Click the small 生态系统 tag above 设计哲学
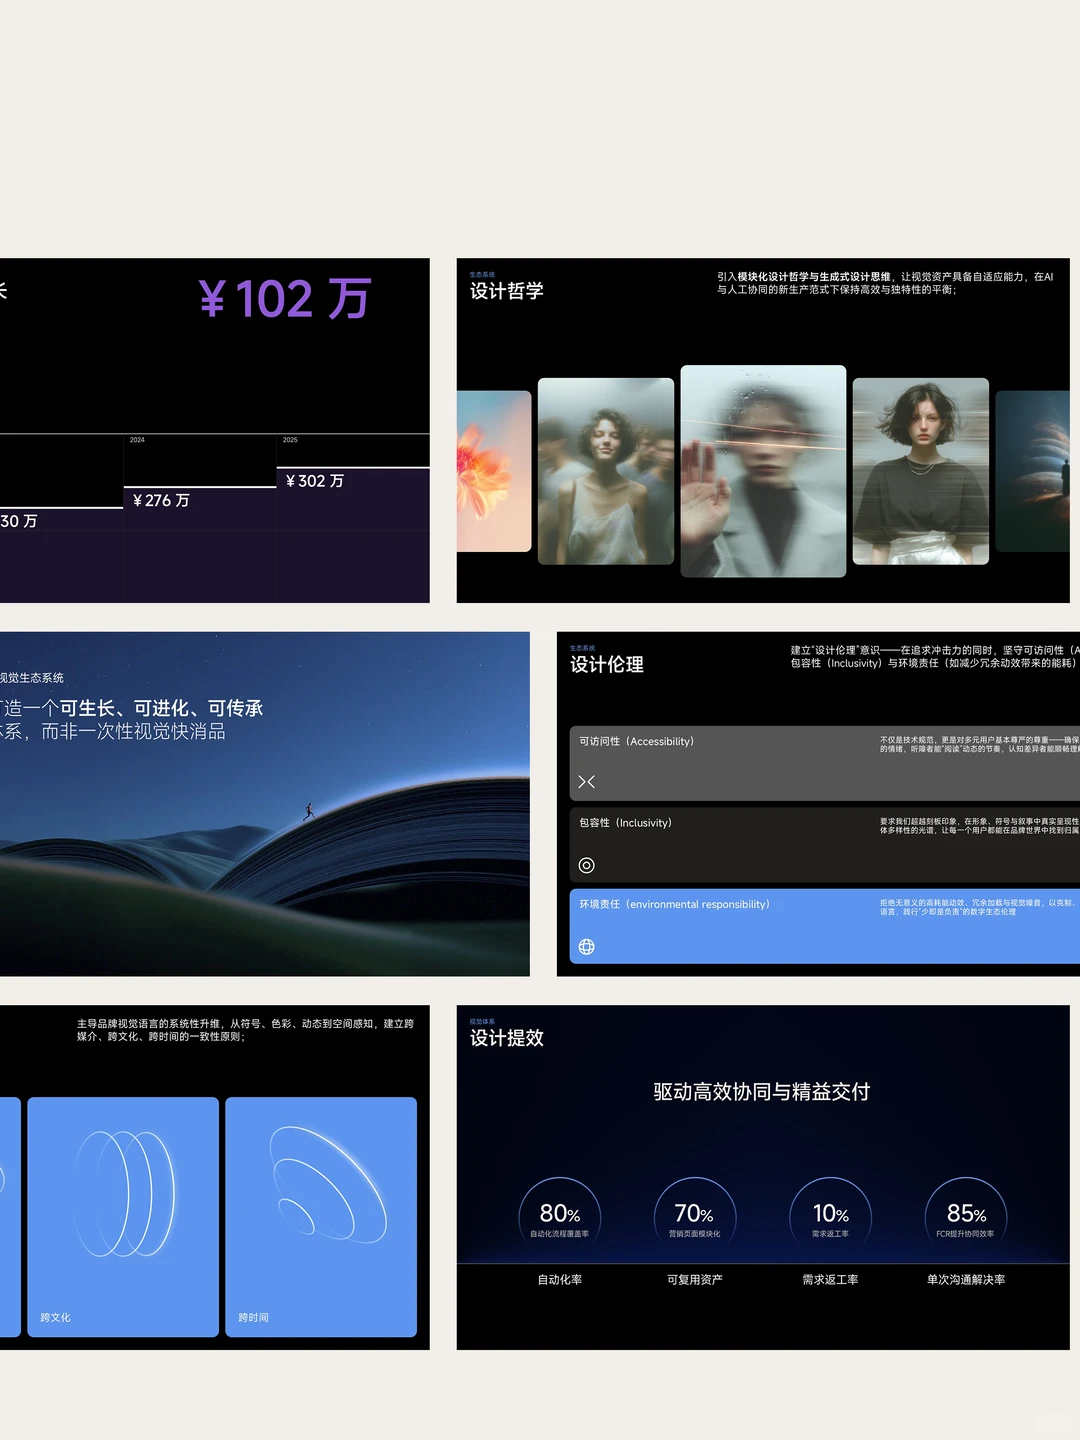1080x1440 pixels. coord(482,275)
